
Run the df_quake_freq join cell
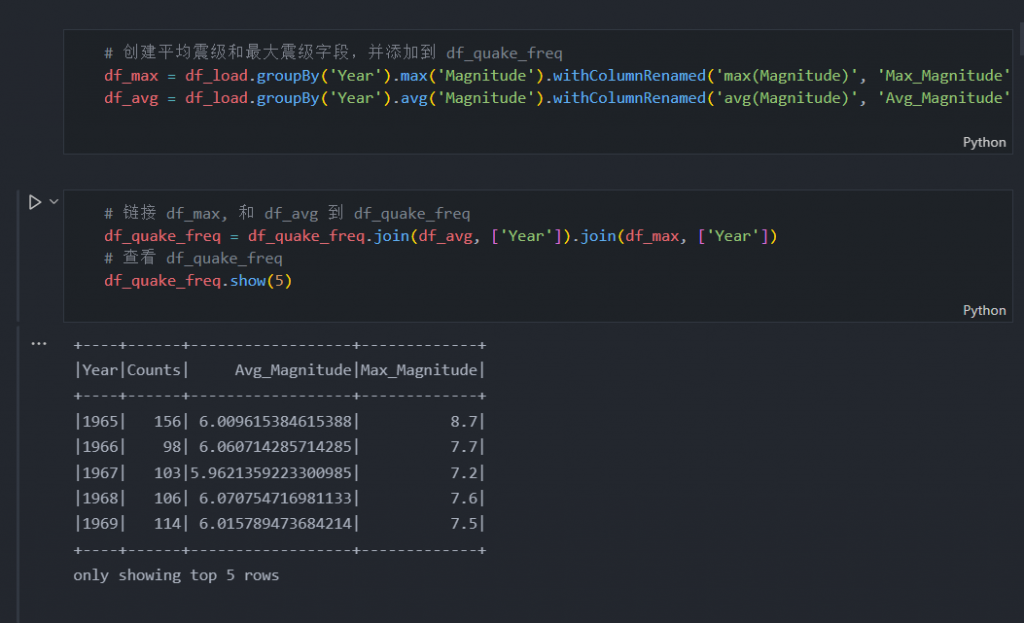pyautogui.click(x=35, y=202)
